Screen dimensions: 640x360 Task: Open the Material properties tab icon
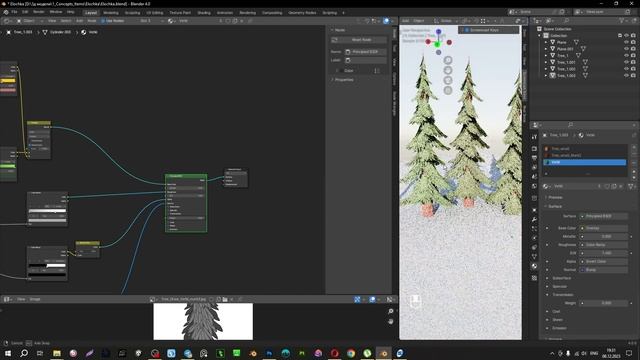534,266
